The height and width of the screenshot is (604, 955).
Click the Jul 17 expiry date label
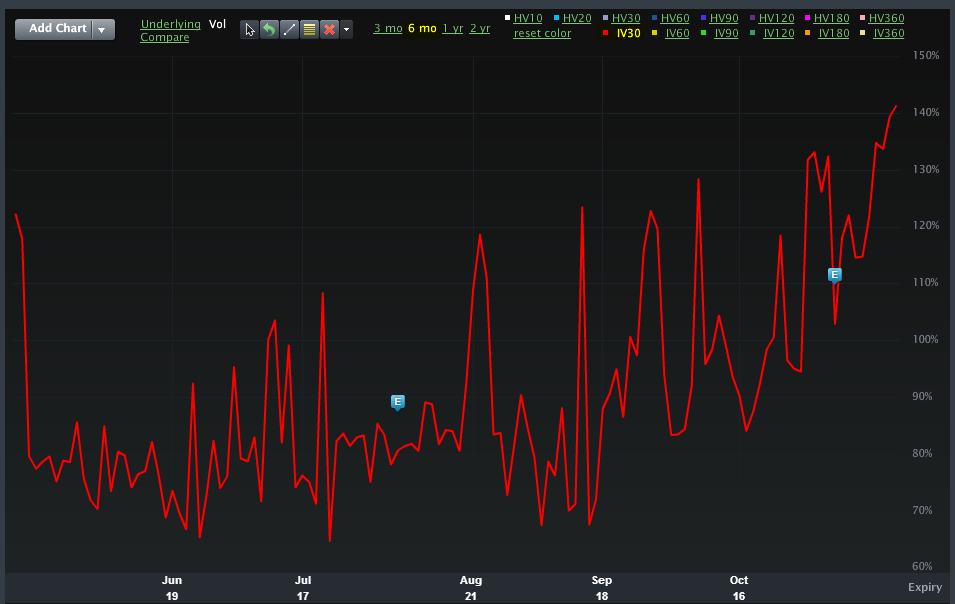click(303, 588)
